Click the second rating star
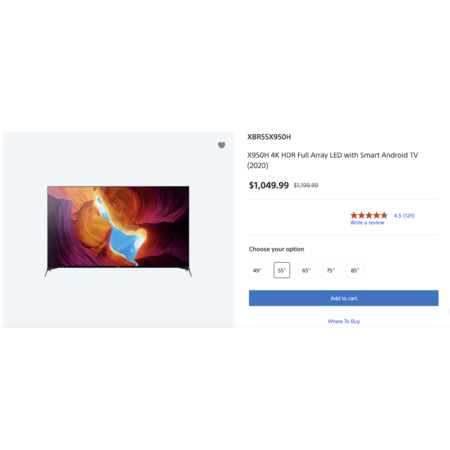450x450 pixels. [x=361, y=215]
